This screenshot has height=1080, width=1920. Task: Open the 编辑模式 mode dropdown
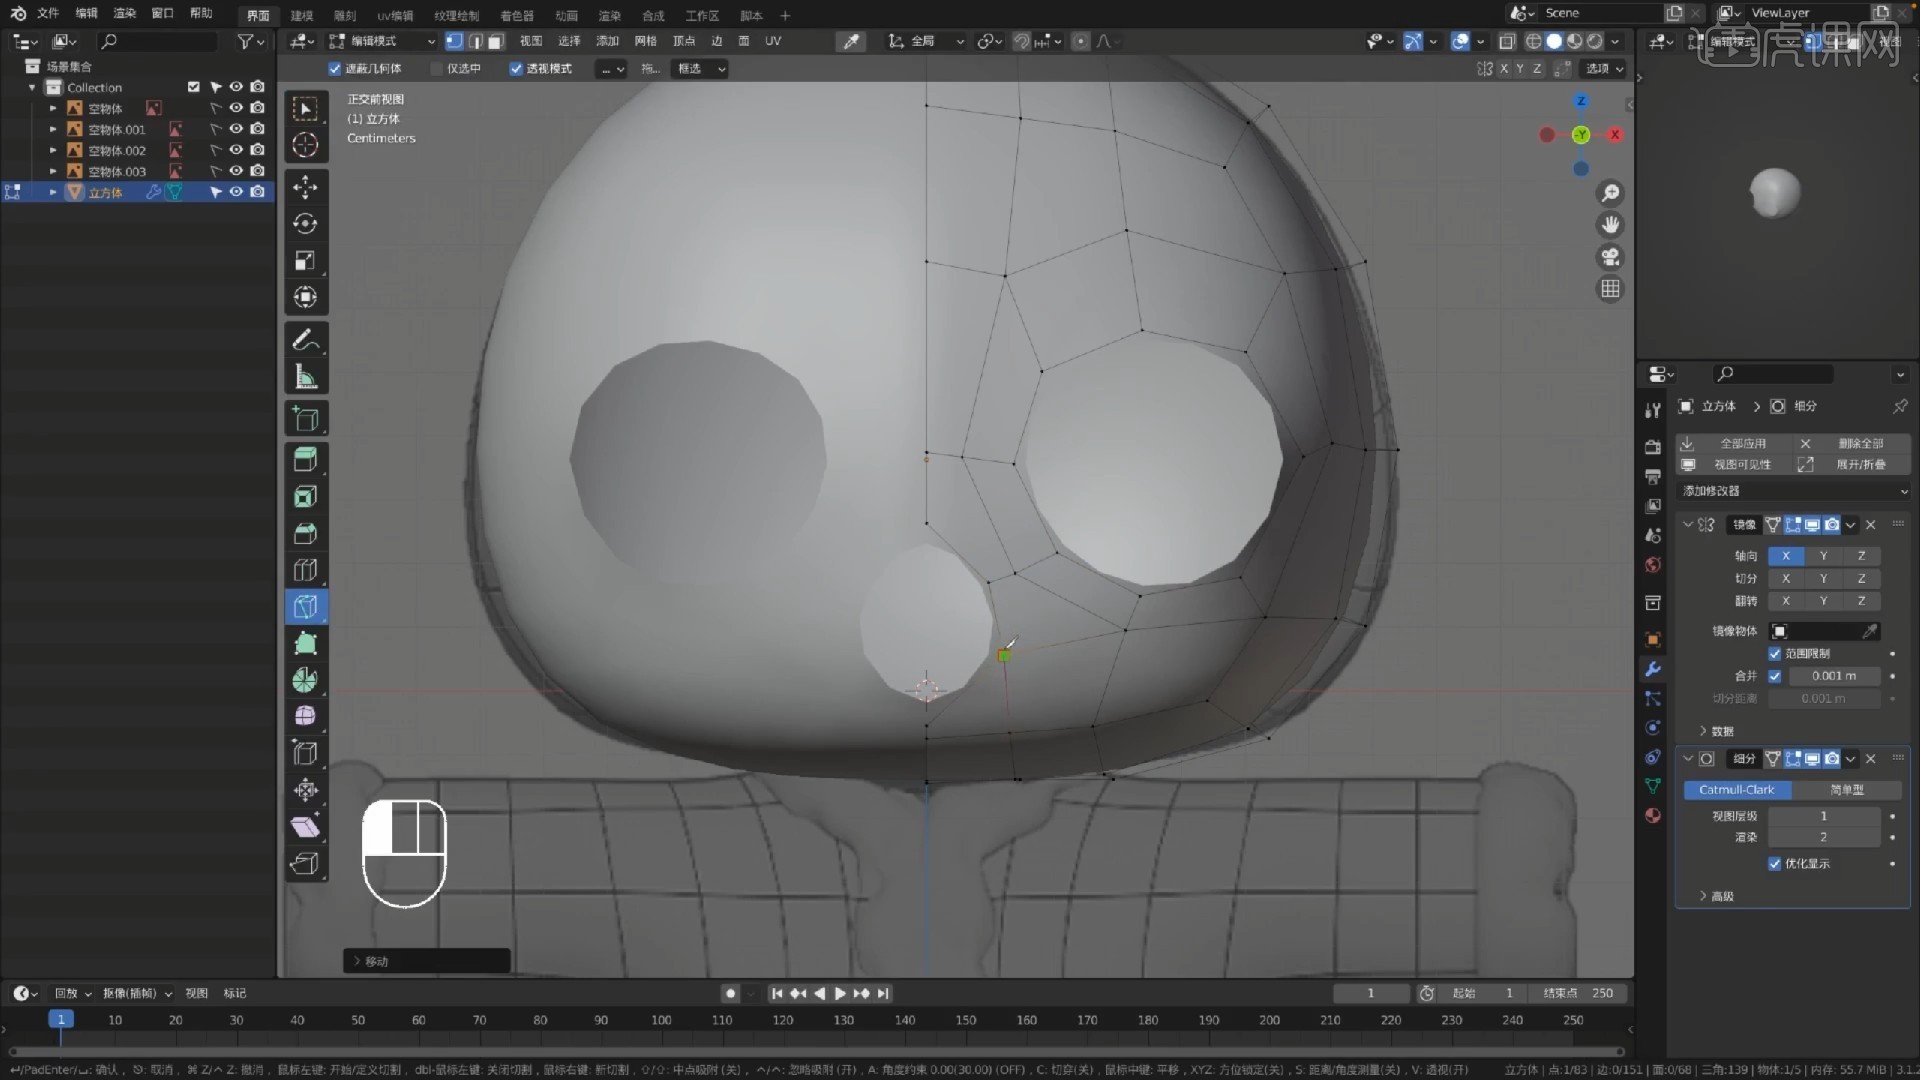pyautogui.click(x=382, y=41)
